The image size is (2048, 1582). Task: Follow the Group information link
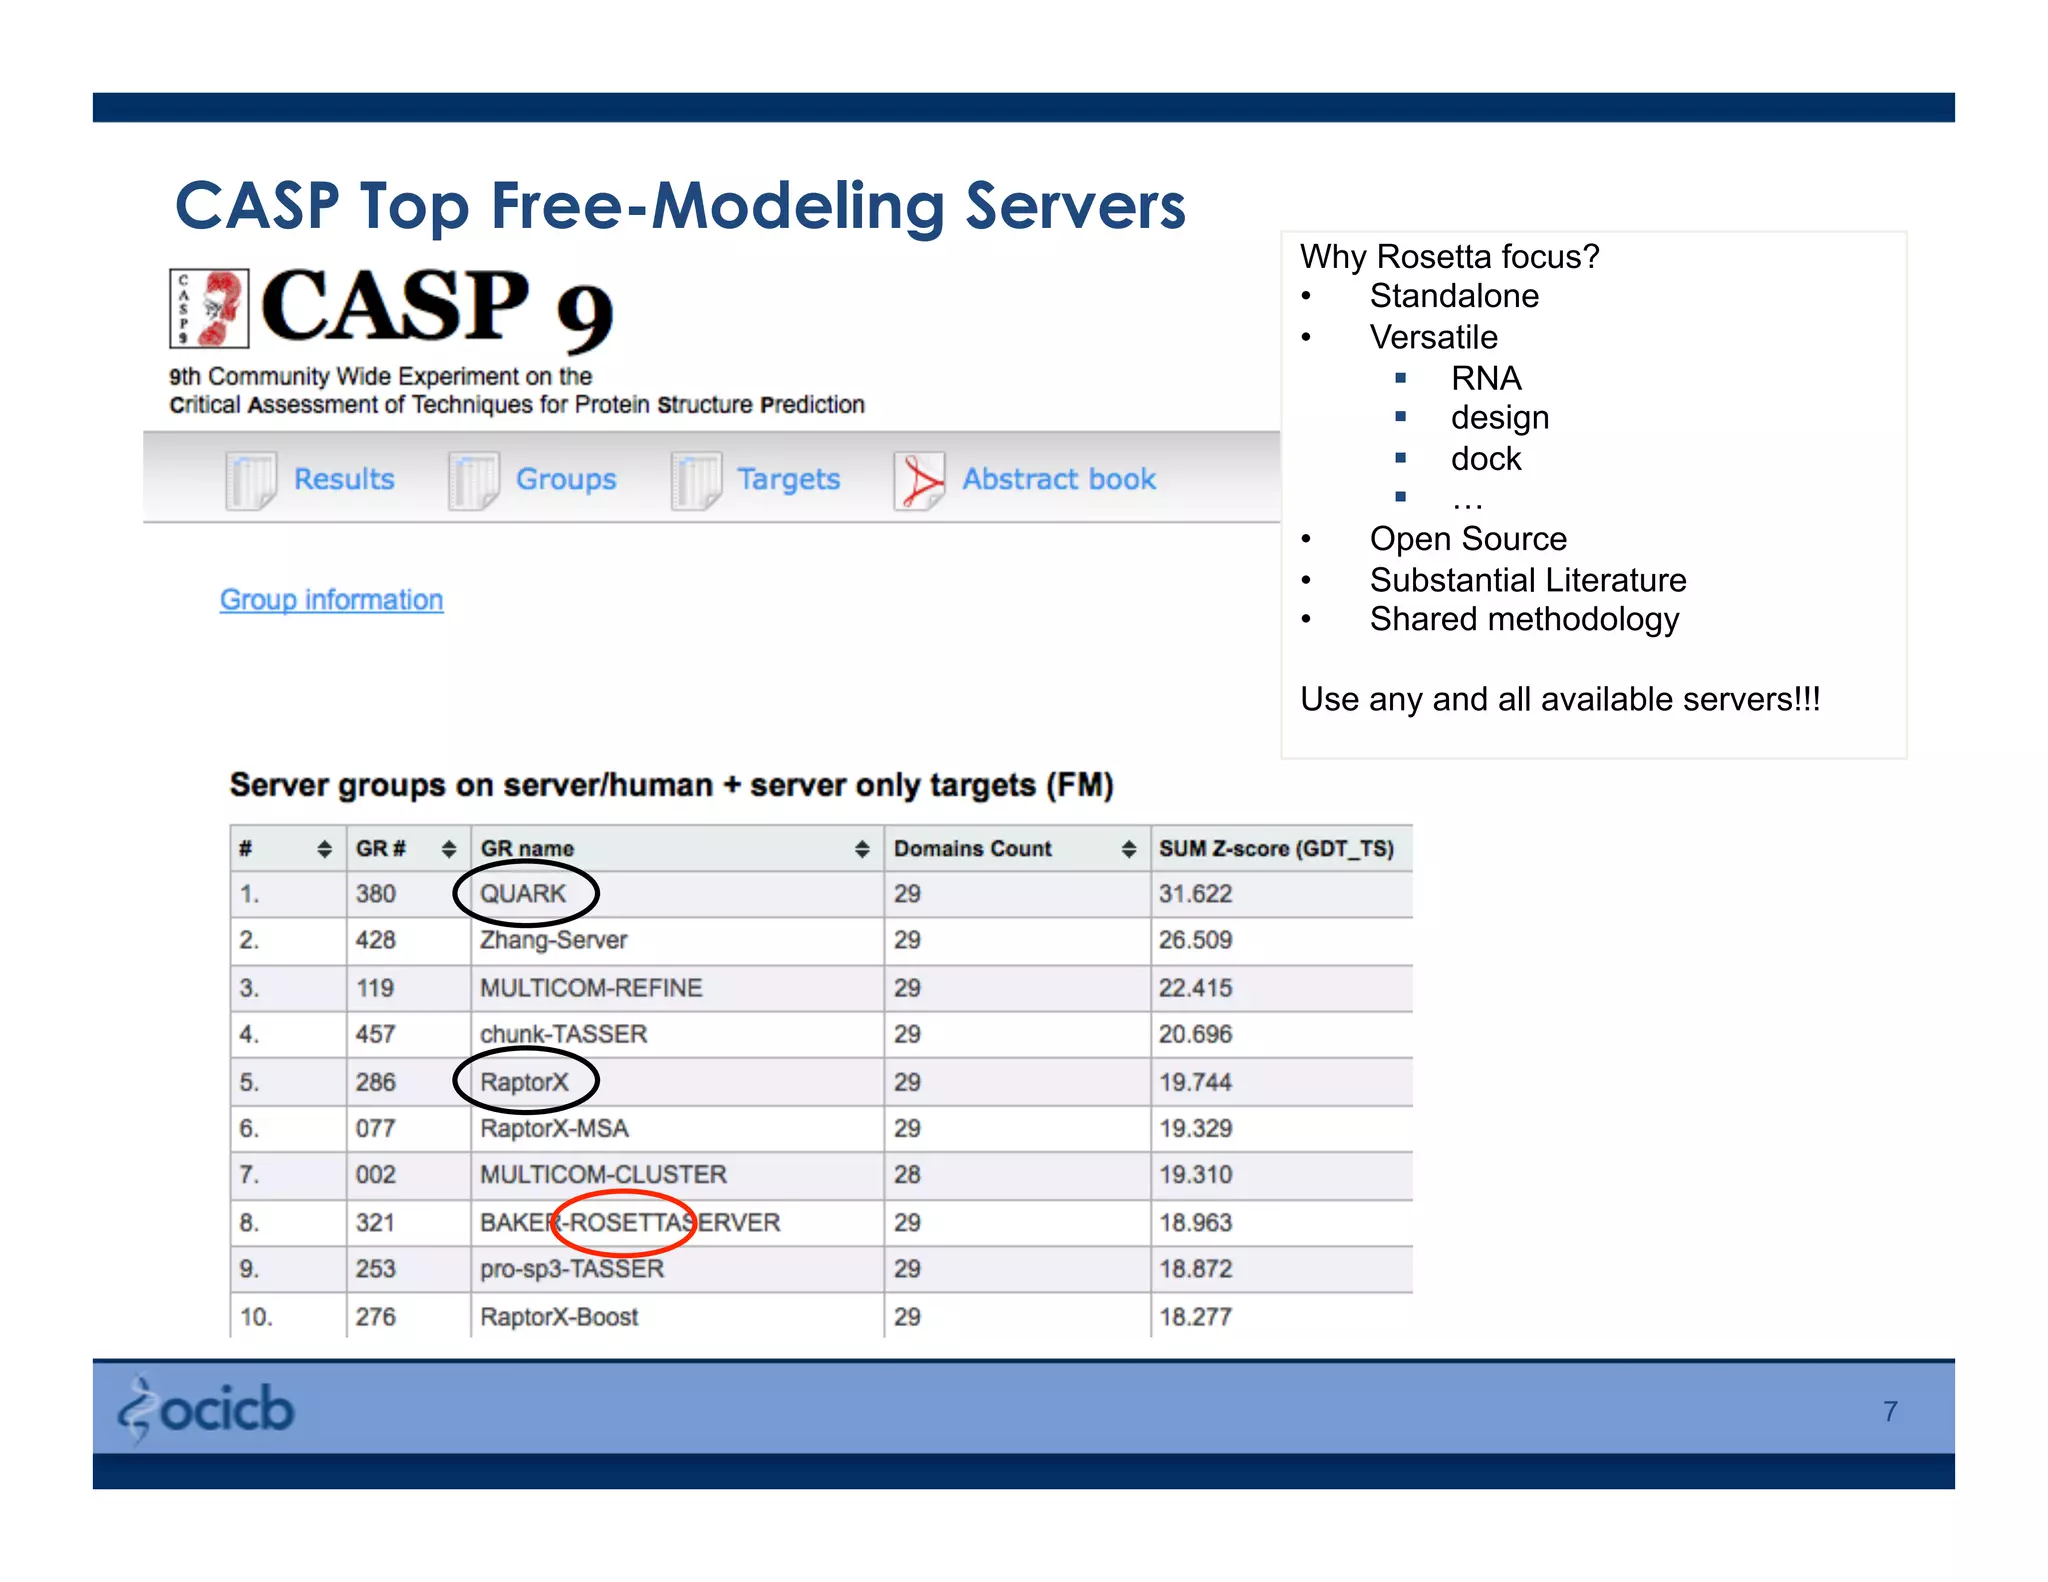(331, 599)
